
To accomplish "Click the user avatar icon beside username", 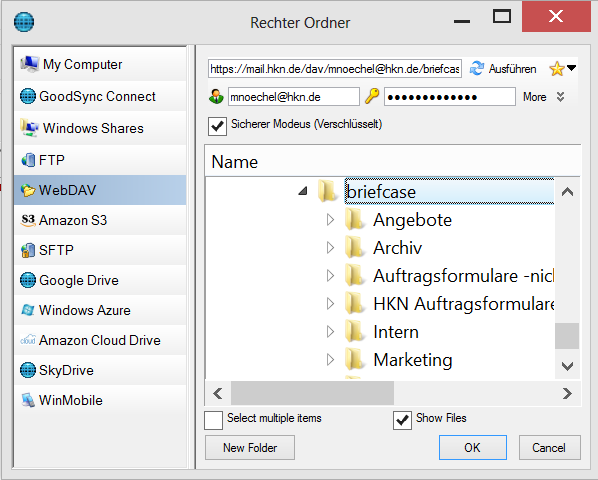I will [216, 96].
